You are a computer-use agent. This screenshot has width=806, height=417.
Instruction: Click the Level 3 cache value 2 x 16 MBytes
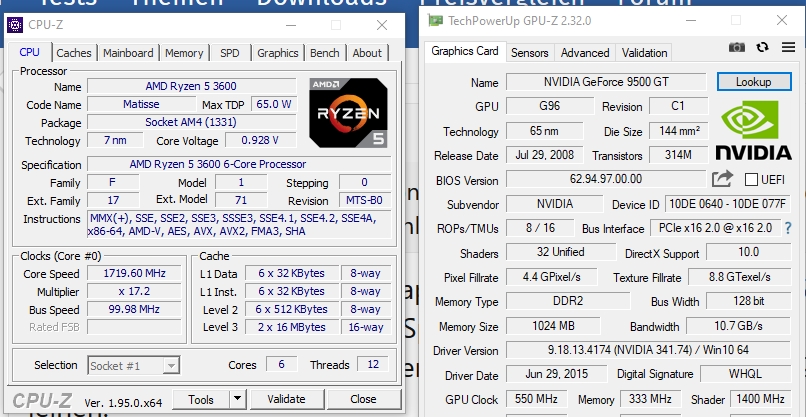point(291,327)
